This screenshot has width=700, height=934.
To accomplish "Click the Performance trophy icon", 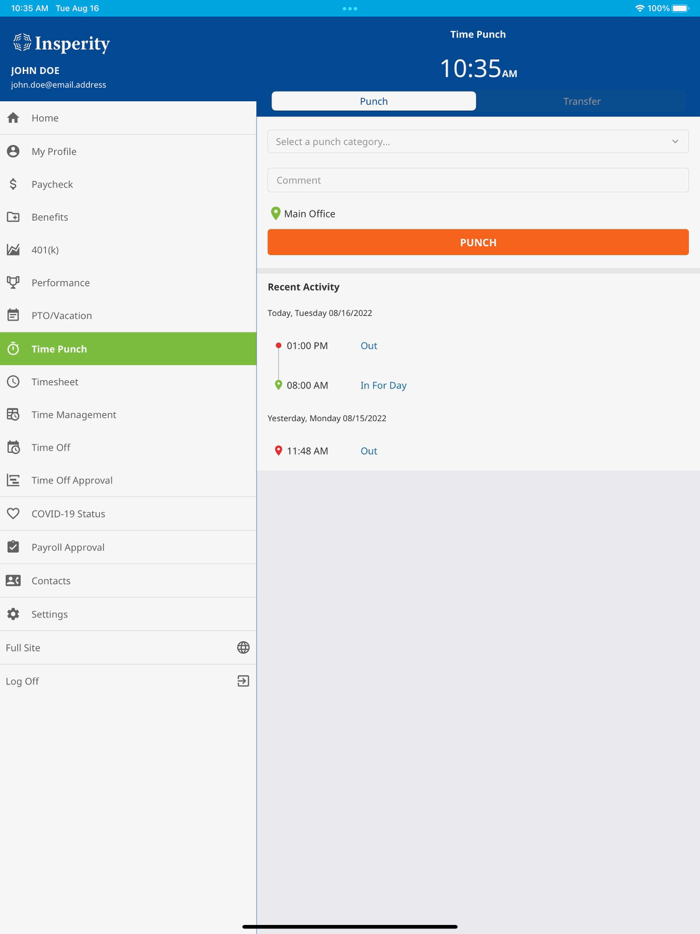I will click(x=13, y=282).
